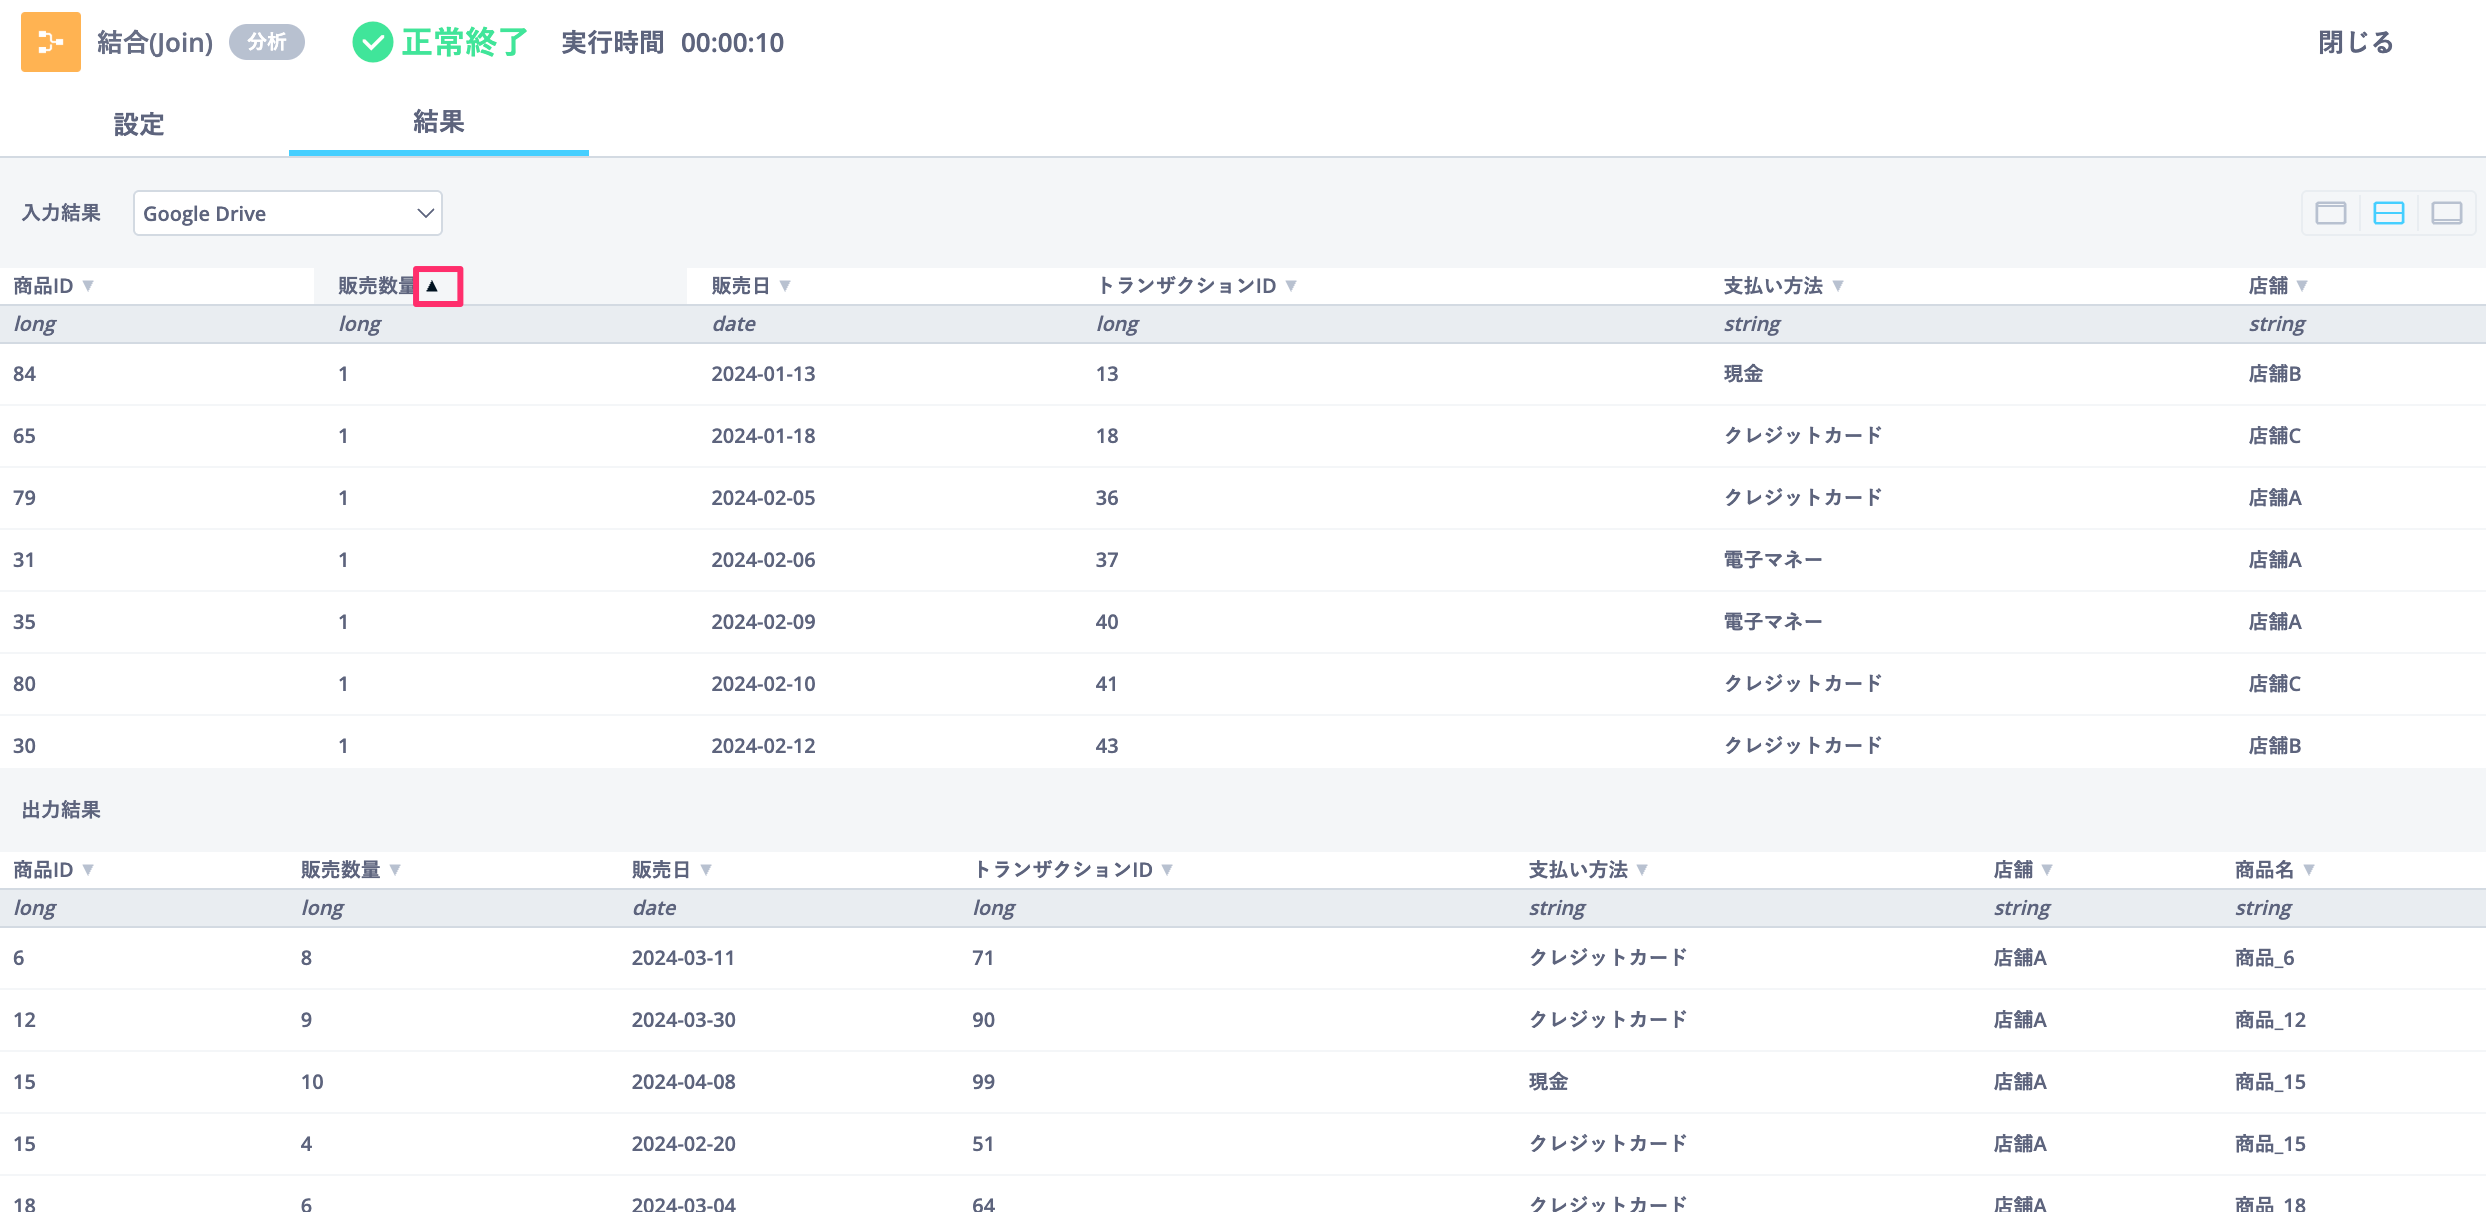Image resolution: width=2486 pixels, height=1212 pixels.
Task: Click output transaction ID cell 51
Action: click(x=983, y=1144)
